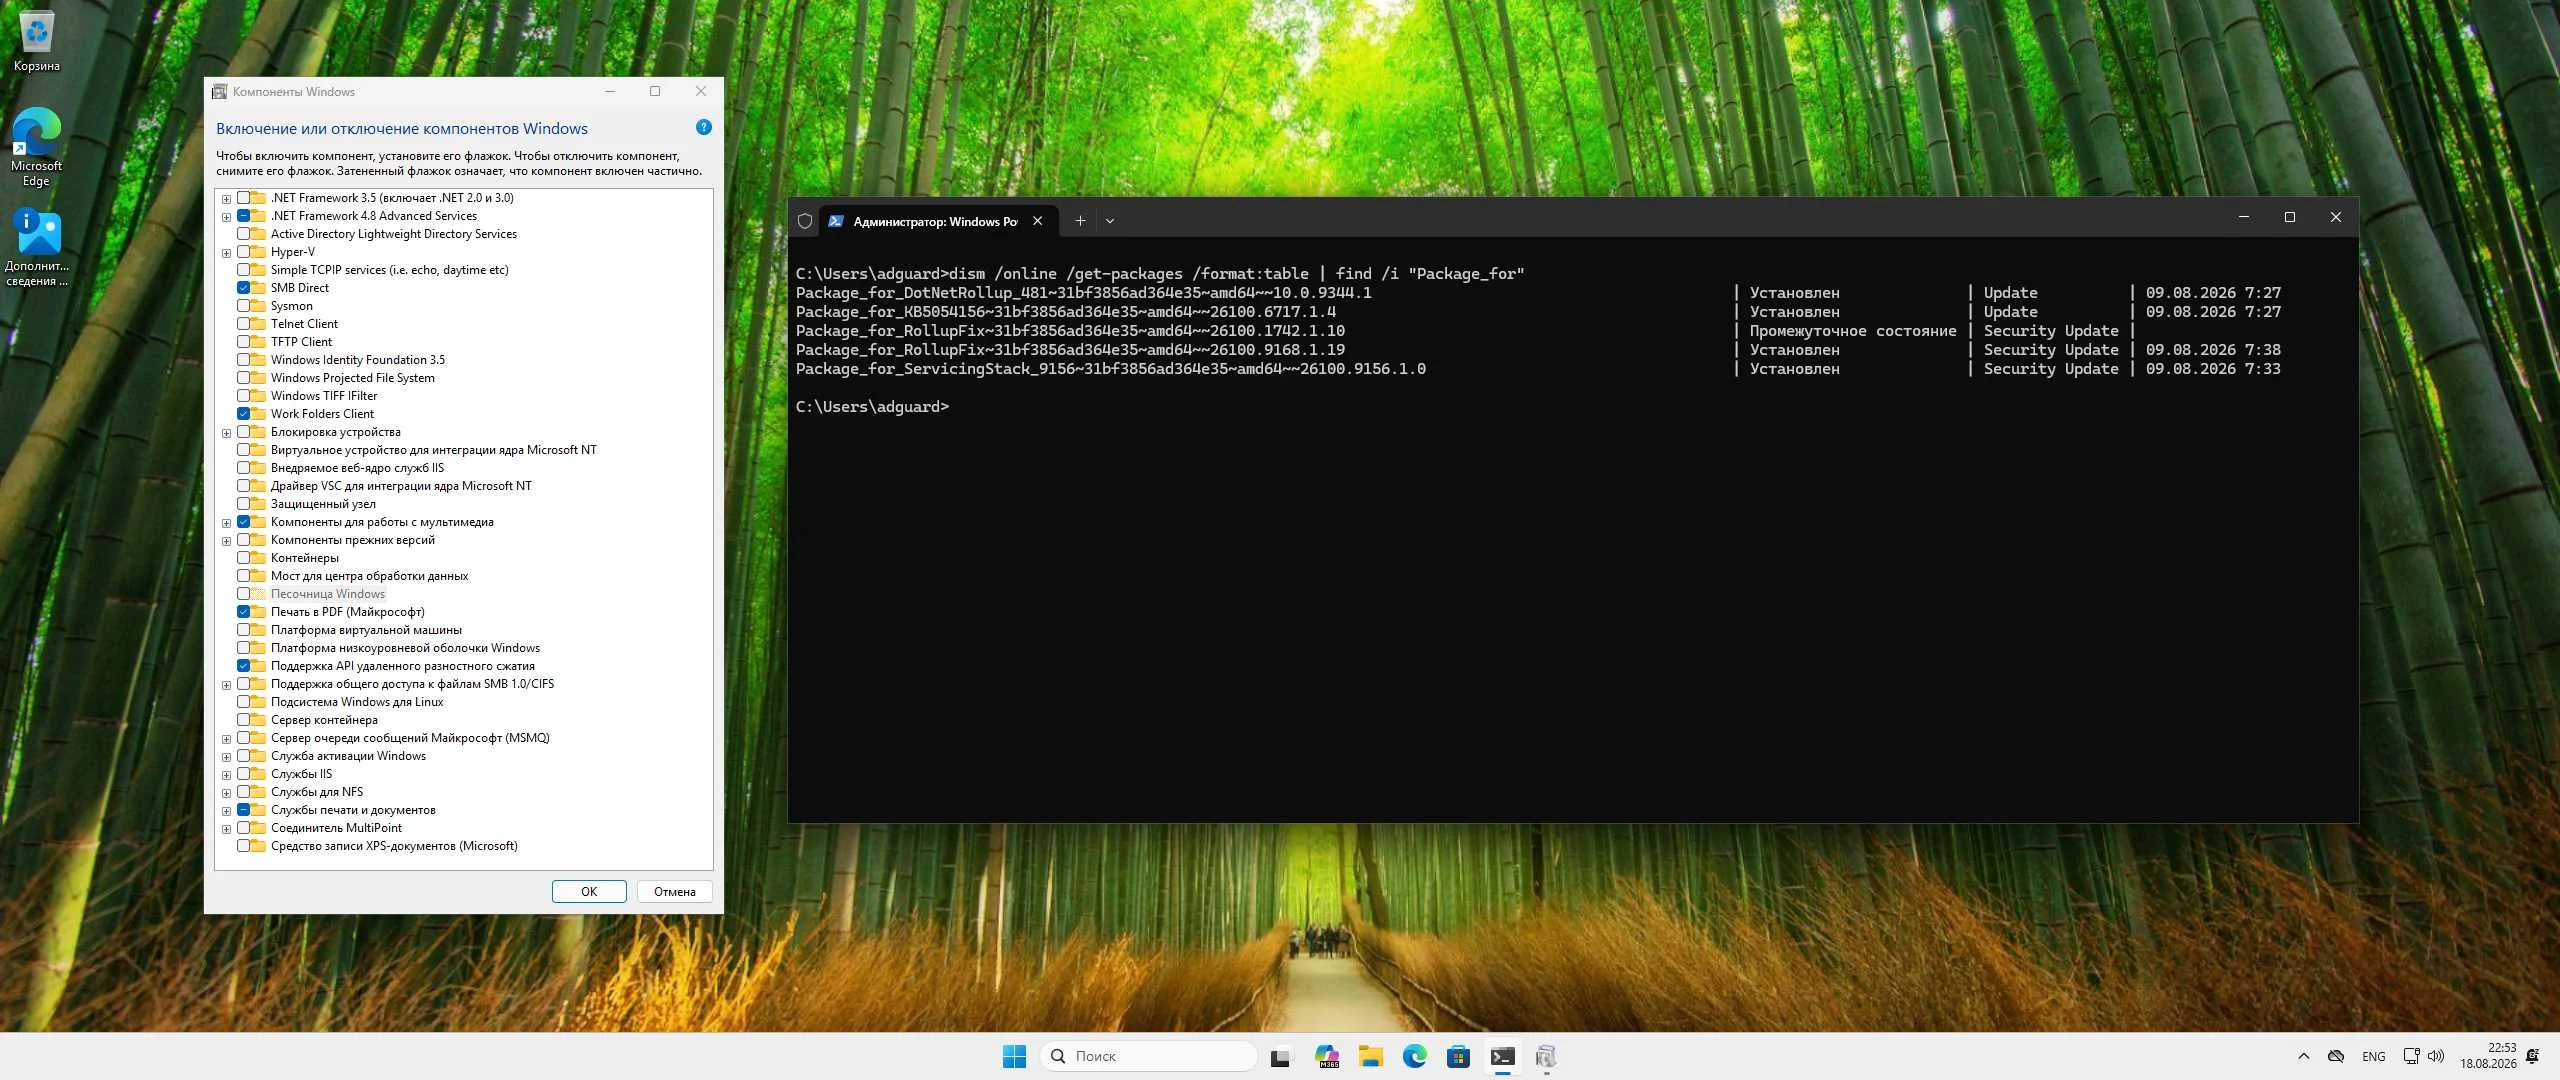Open Microsoft Edge desktop shortcut
Image resolution: width=2560 pixels, height=1080 pixels.
(x=37, y=147)
